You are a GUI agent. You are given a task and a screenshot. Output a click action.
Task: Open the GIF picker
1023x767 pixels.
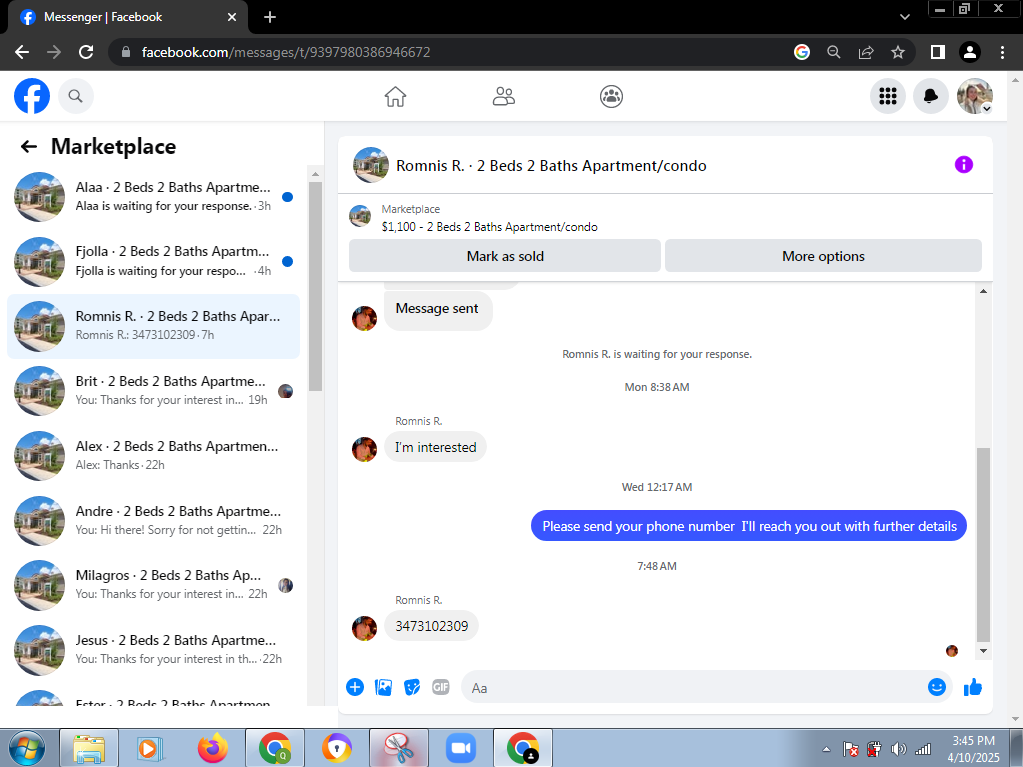[440, 687]
